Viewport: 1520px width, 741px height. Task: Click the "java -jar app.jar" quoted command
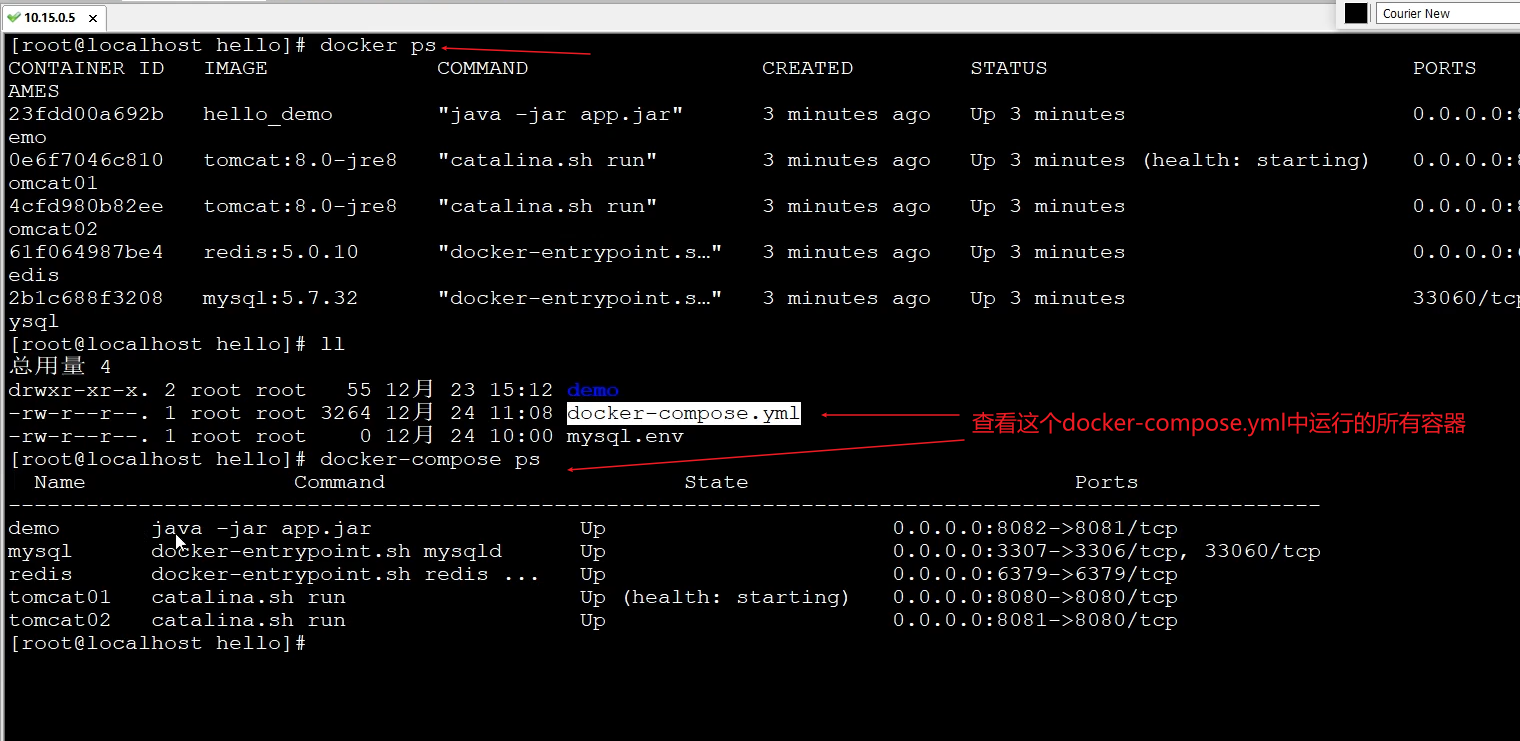[x=561, y=114]
